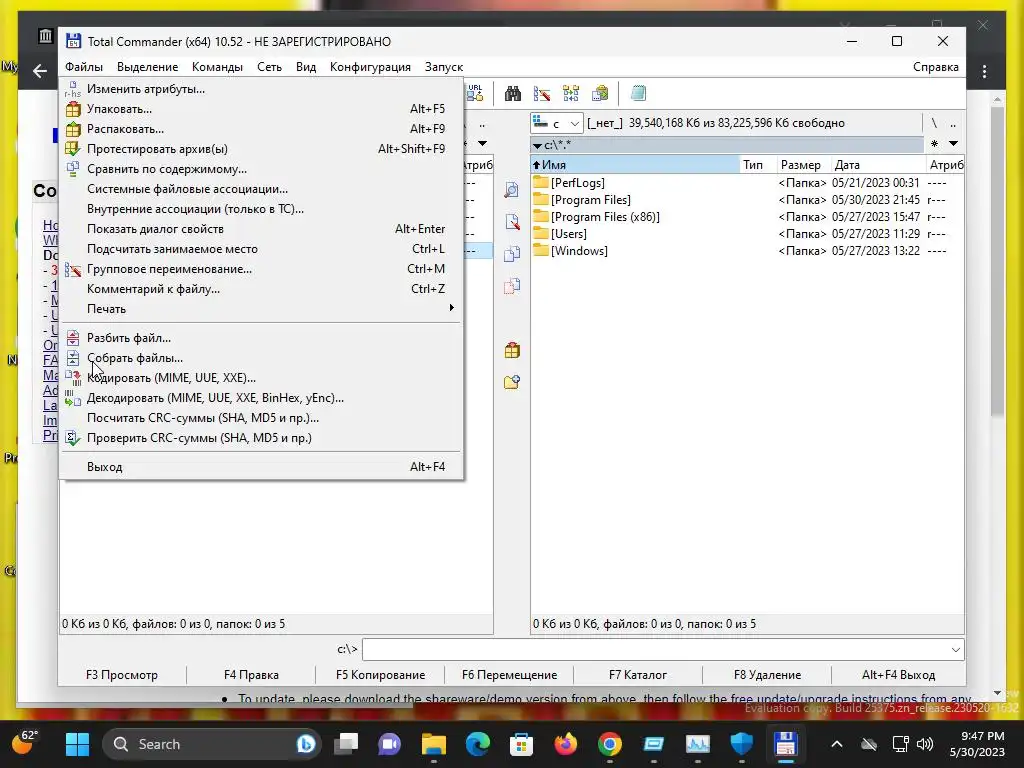
Task: Open the Конфигурация menu
Action: [370, 67]
